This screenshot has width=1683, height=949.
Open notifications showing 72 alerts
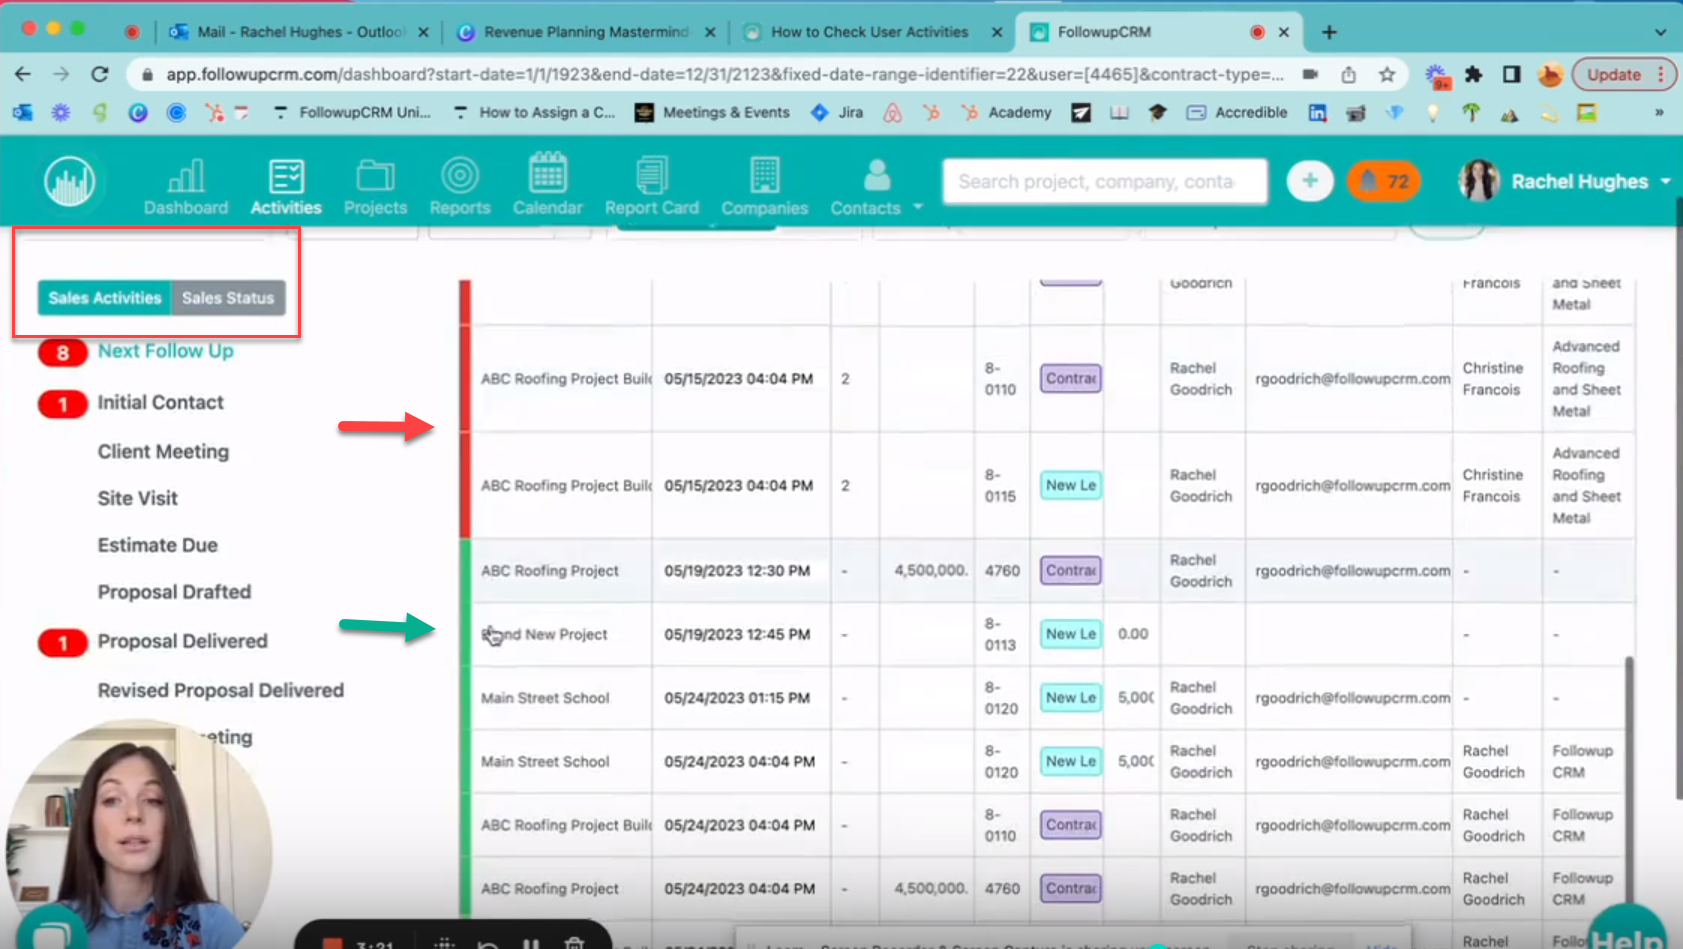(x=1384, y=181)
